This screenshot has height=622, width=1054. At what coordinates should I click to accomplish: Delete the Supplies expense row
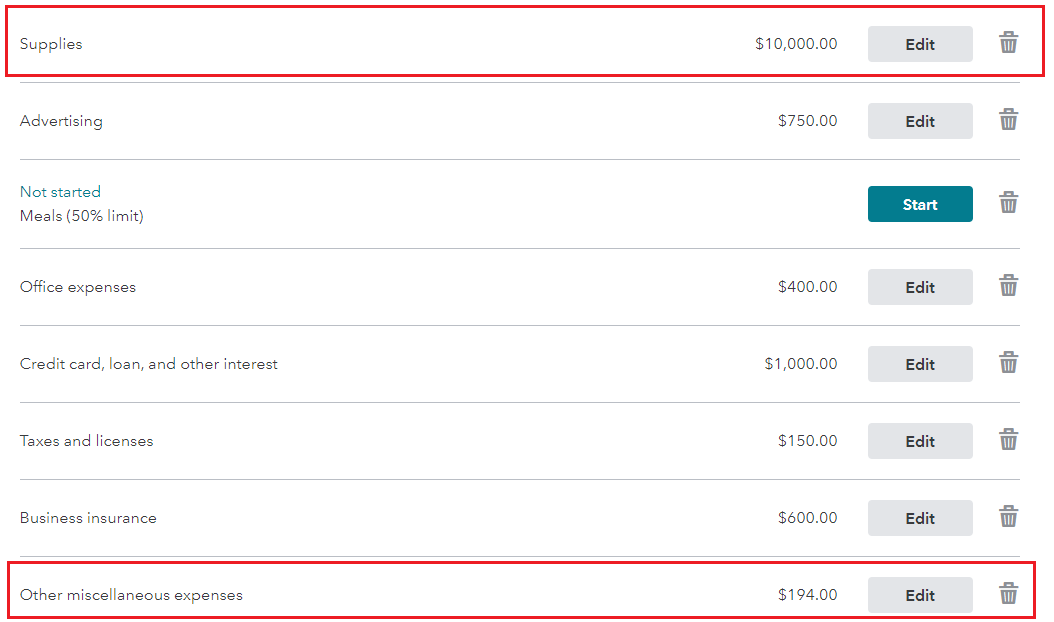(x=1008, y=42)
